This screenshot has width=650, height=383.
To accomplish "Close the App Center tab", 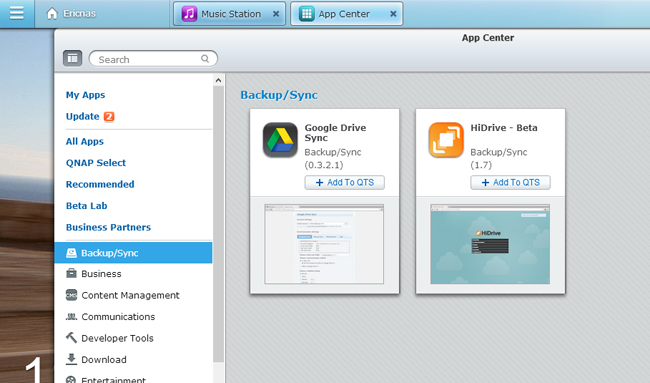I will (x=393, y=14).
